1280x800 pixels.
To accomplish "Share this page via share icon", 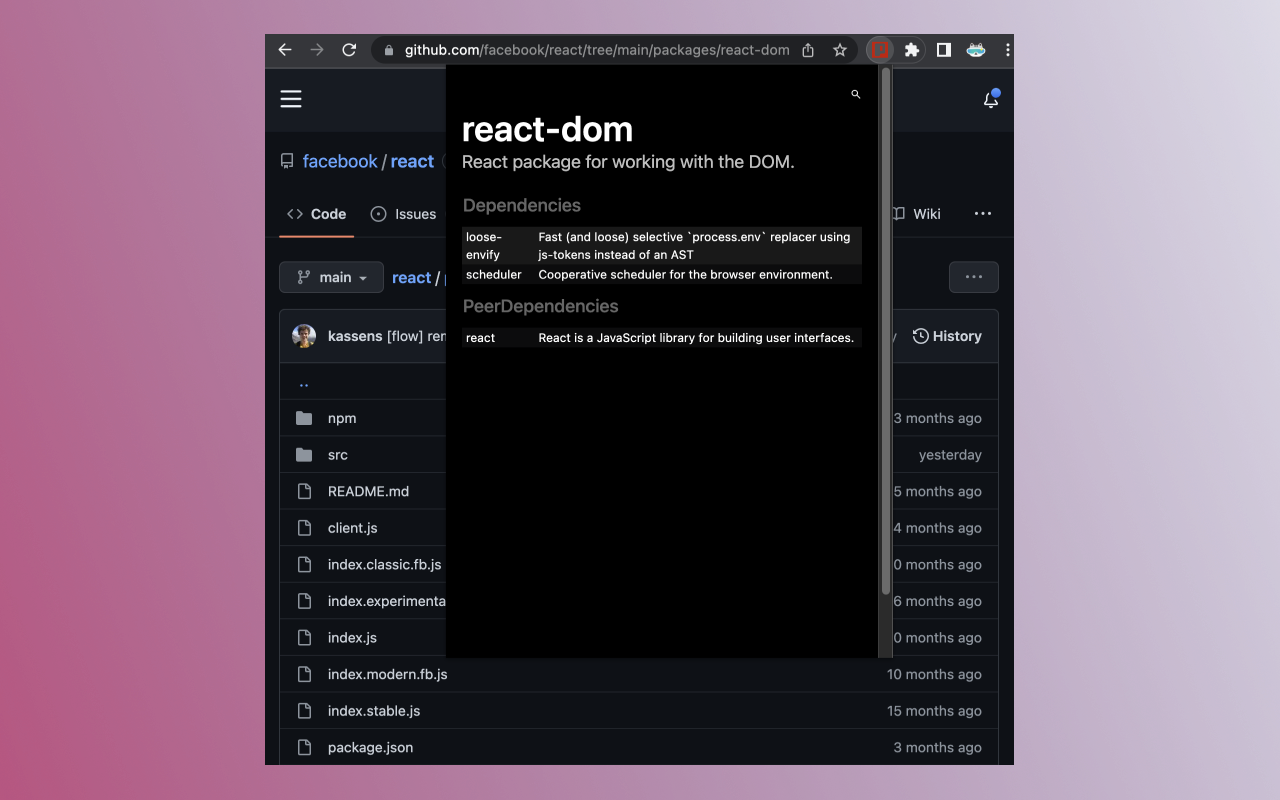I will tap(808, 50).
